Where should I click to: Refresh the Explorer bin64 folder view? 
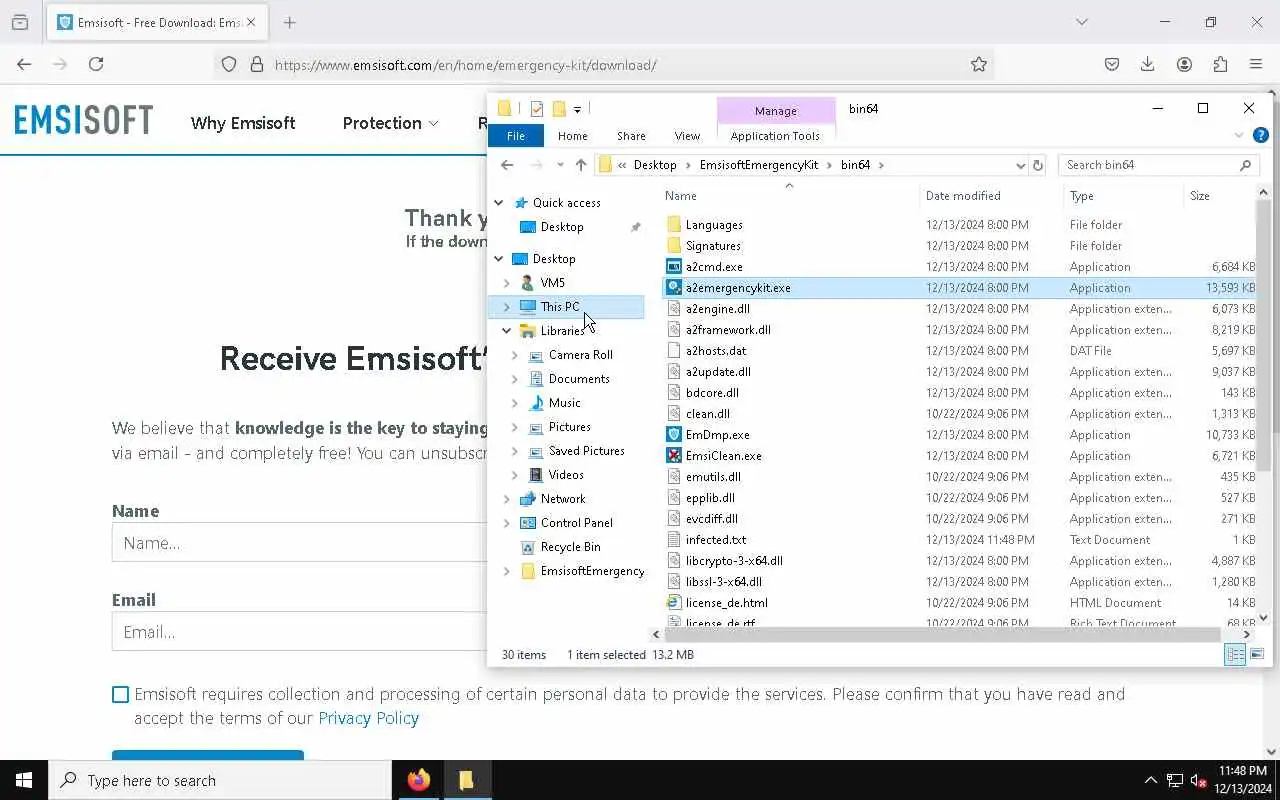pyautogui.click(x=1038, y=165)
